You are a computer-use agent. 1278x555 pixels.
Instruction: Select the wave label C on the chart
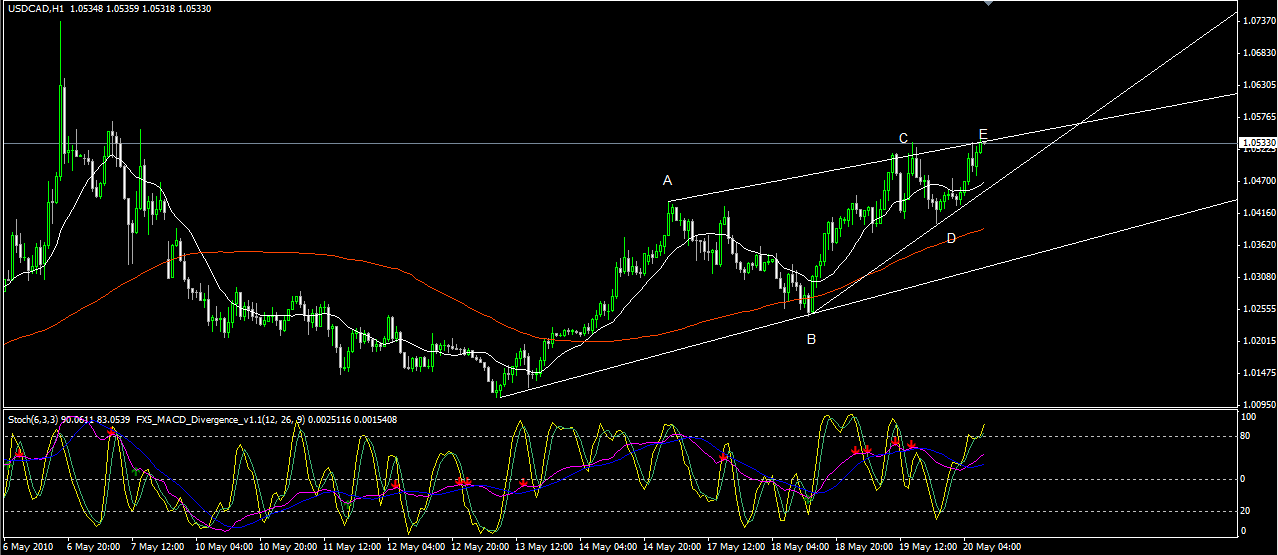[902, 138]
